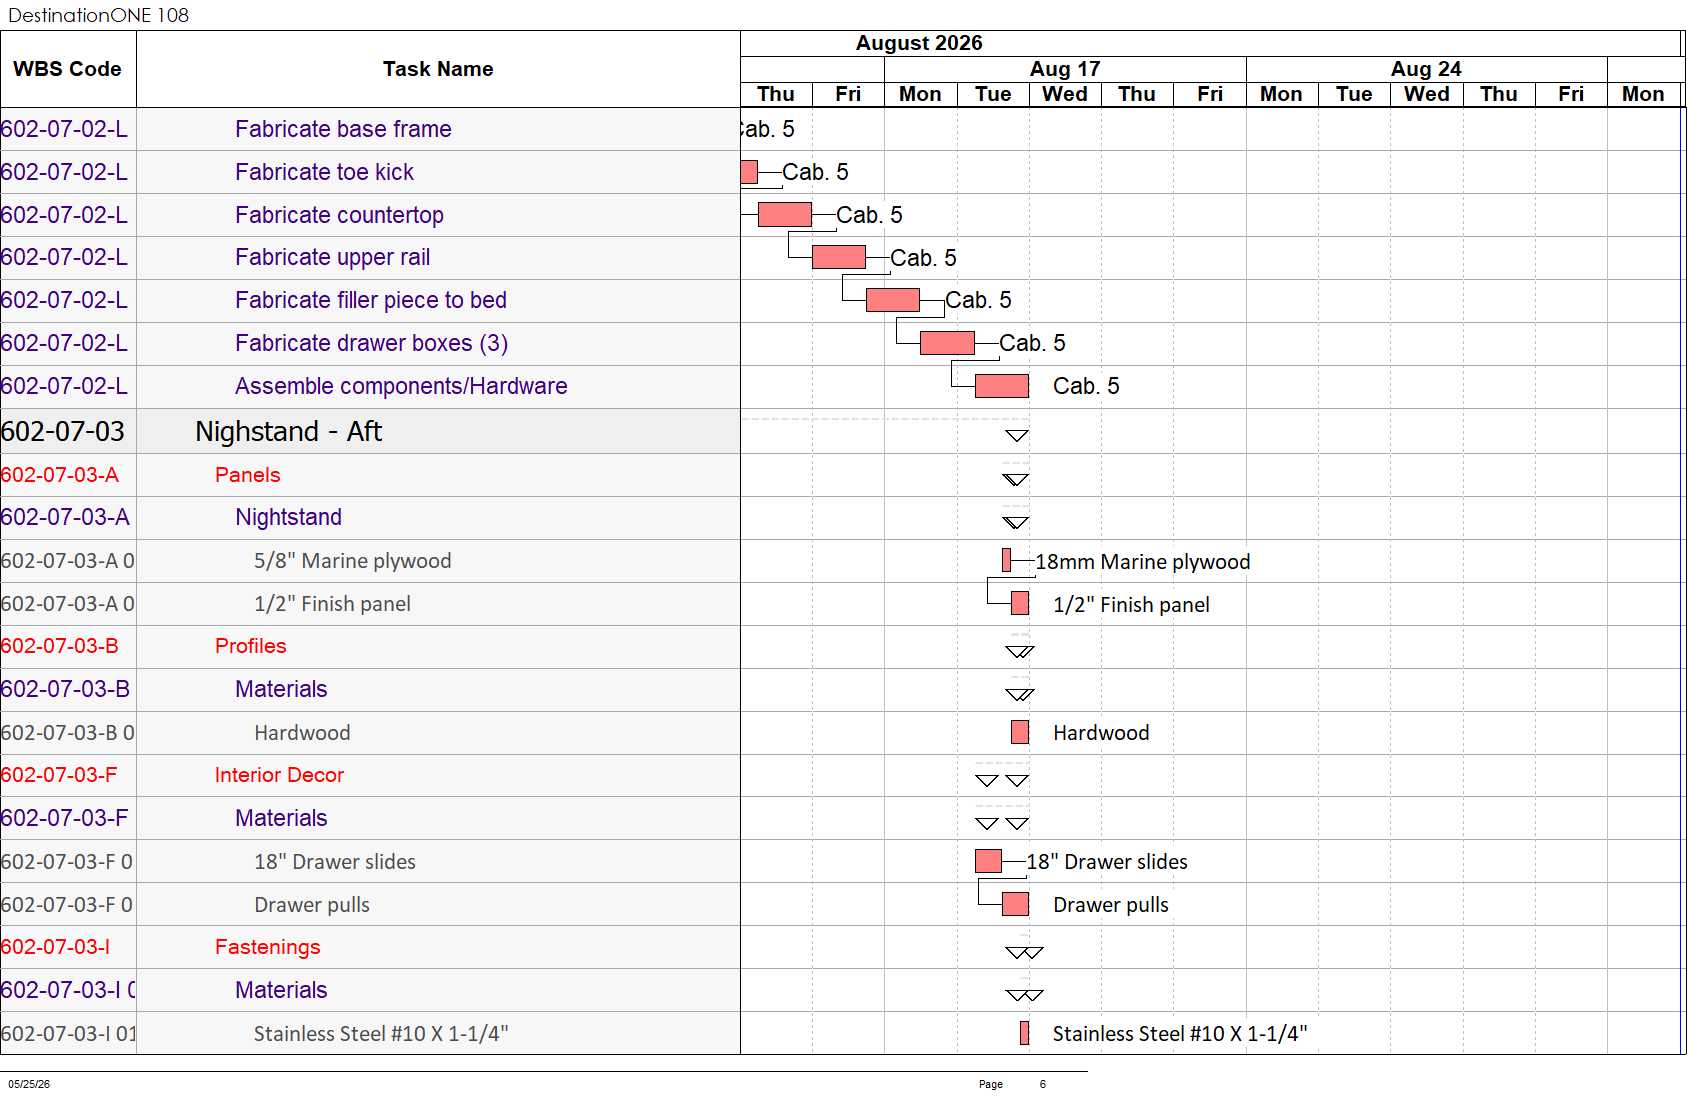Click the WBS Code column header
The image size is (1687, 1097).
[67, 69]
